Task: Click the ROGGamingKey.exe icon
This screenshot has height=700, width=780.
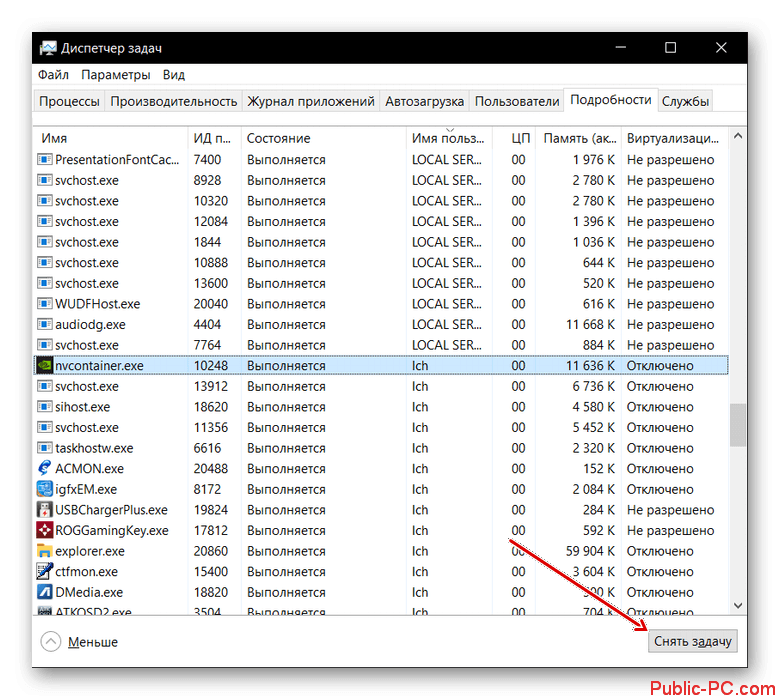Action: pos(45,530)
